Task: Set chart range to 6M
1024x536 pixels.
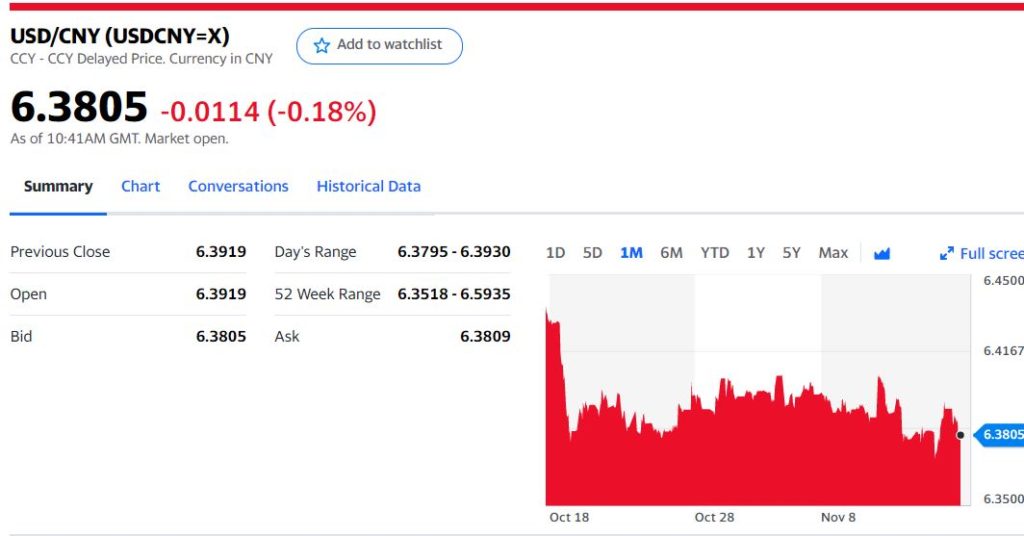Action: (x=671, y=253)
